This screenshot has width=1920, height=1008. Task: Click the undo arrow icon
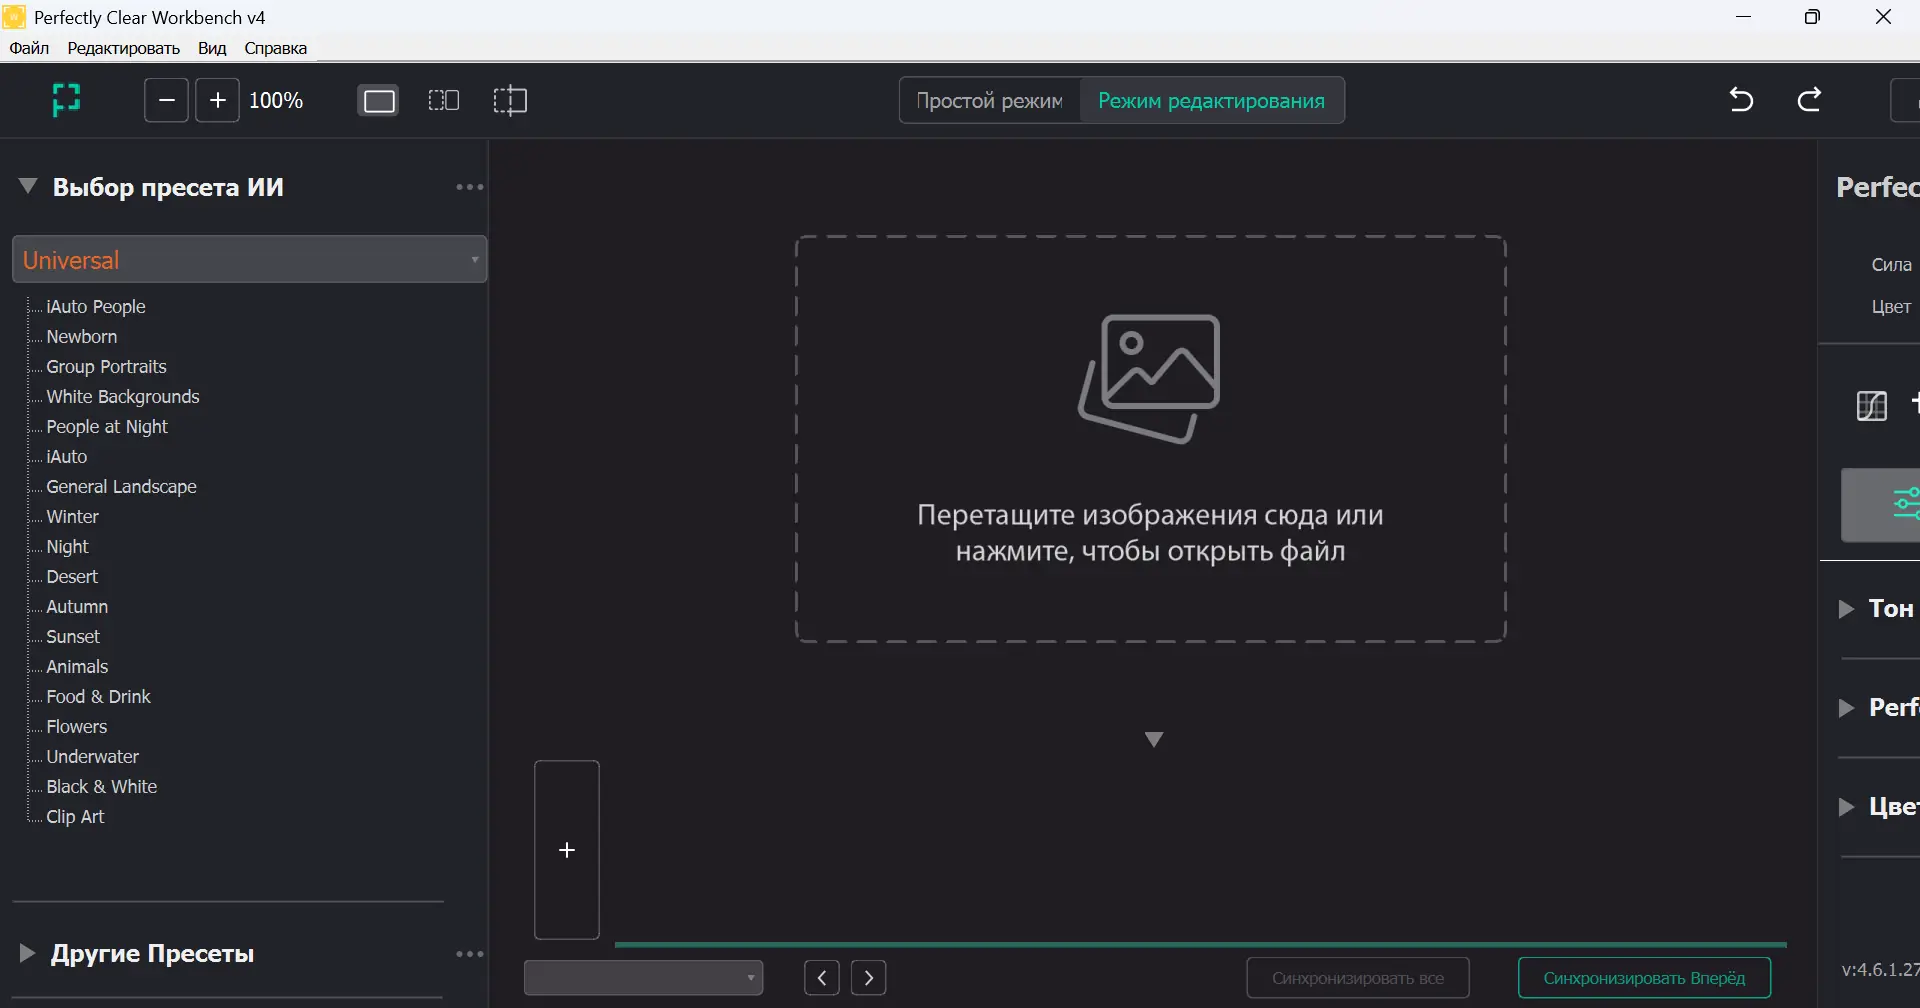(x=1740, y=99)
